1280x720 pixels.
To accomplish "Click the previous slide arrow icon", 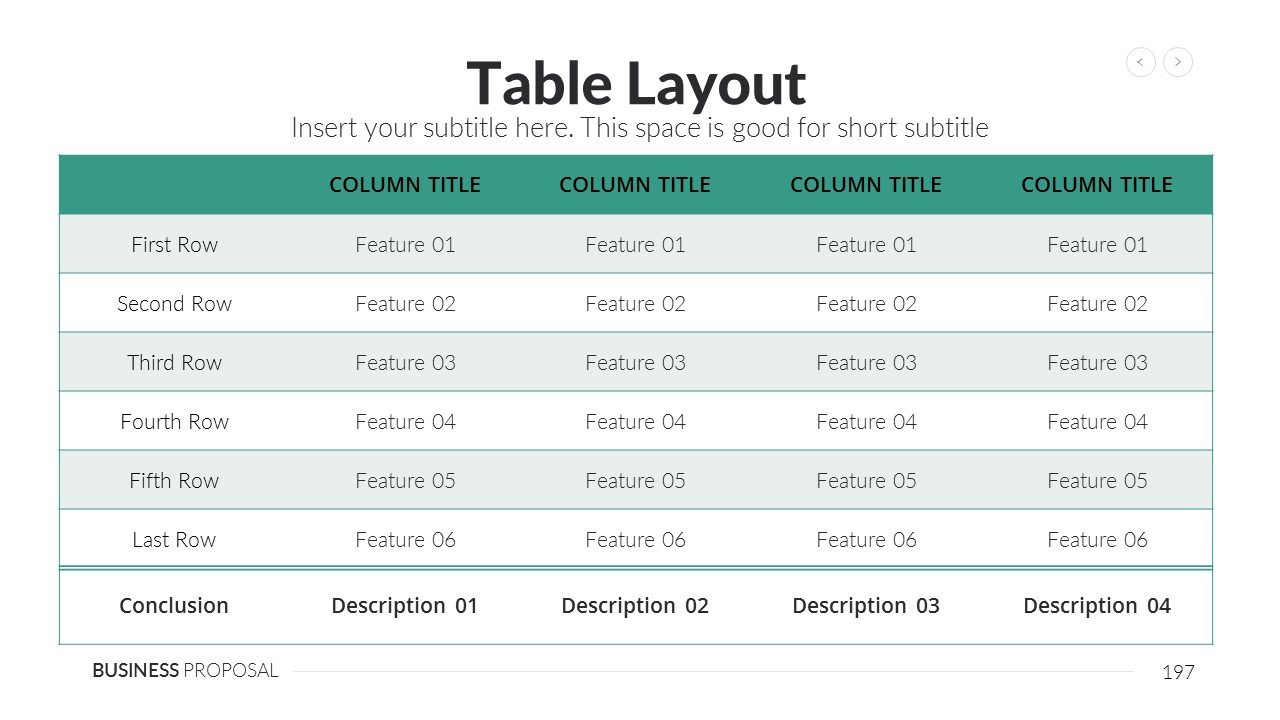I will [1141, 62].
